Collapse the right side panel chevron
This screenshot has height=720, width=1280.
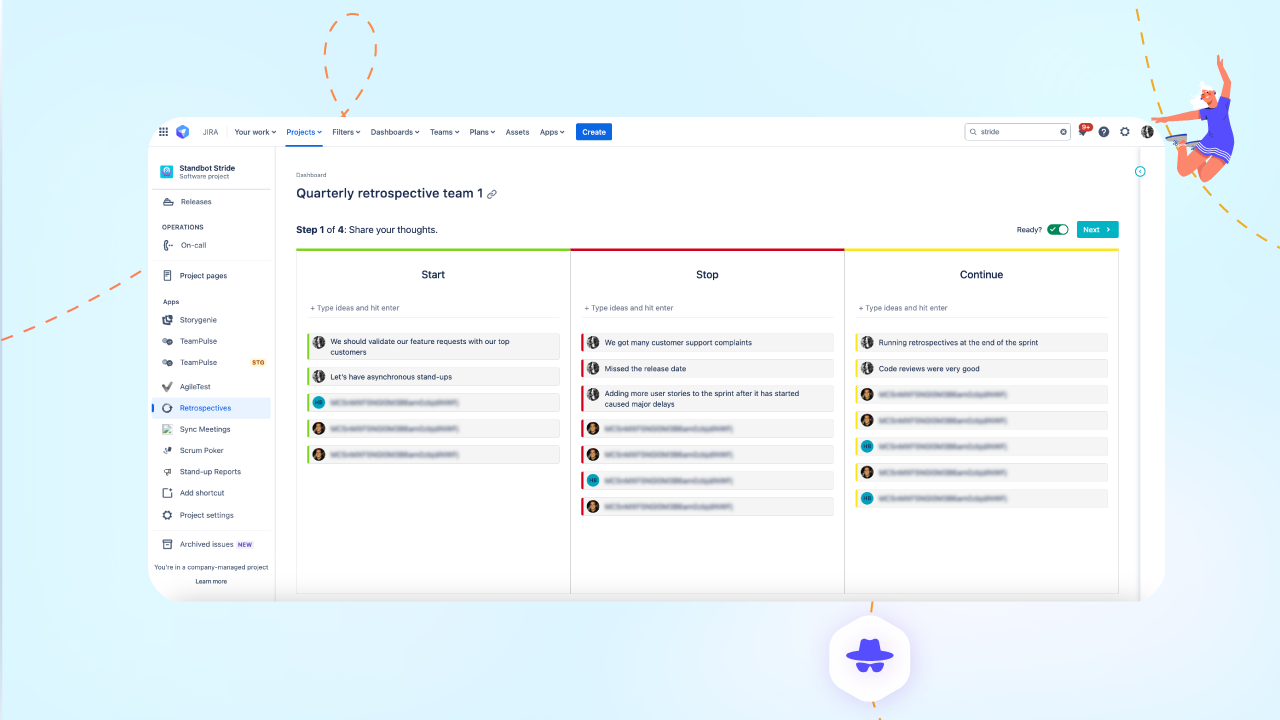[x=1140, y=171]
